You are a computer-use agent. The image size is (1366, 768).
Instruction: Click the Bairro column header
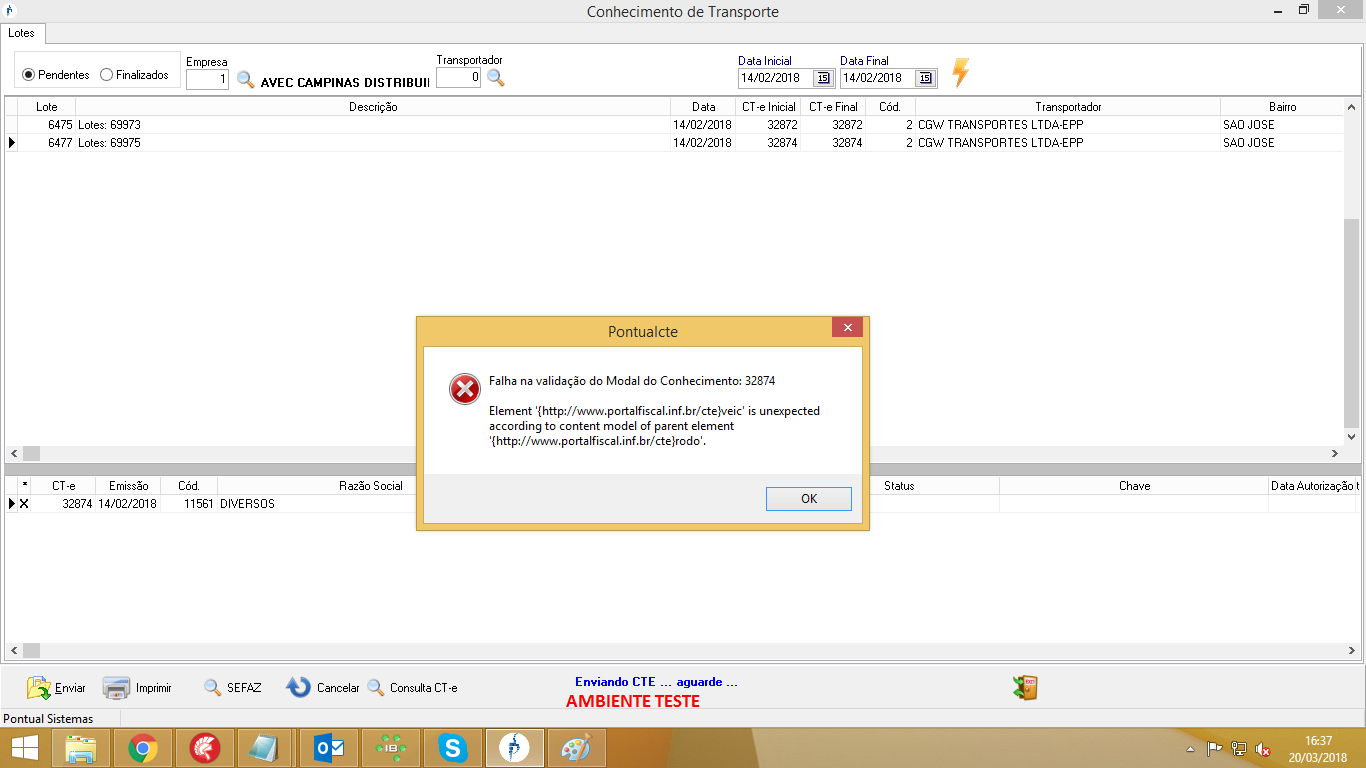(x=1282, y=107)
